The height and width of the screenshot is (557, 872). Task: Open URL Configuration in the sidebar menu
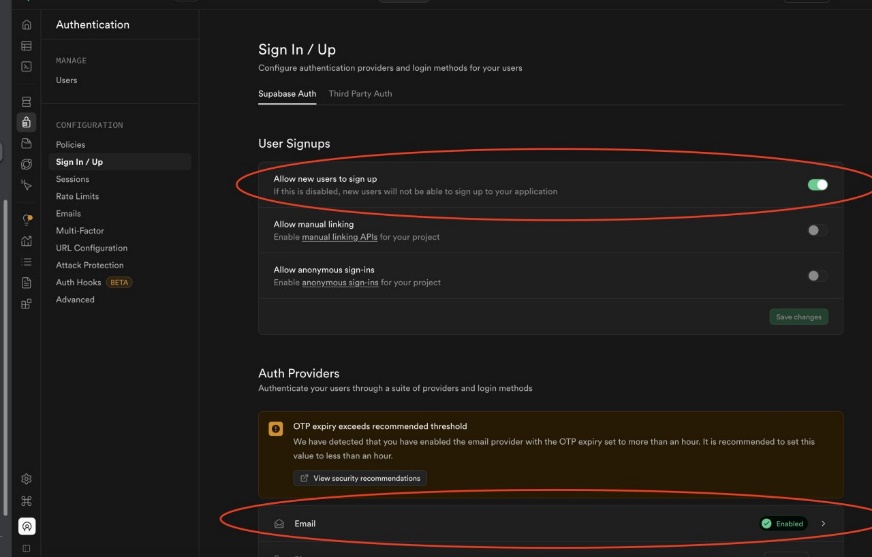pyautogui.click(x=91, y=248)
